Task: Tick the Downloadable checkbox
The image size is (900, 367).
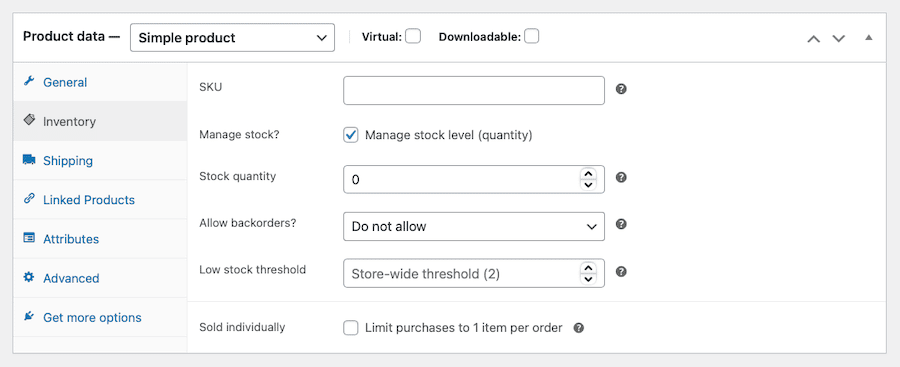Action: pyautogui.click(x=532, y=37)
